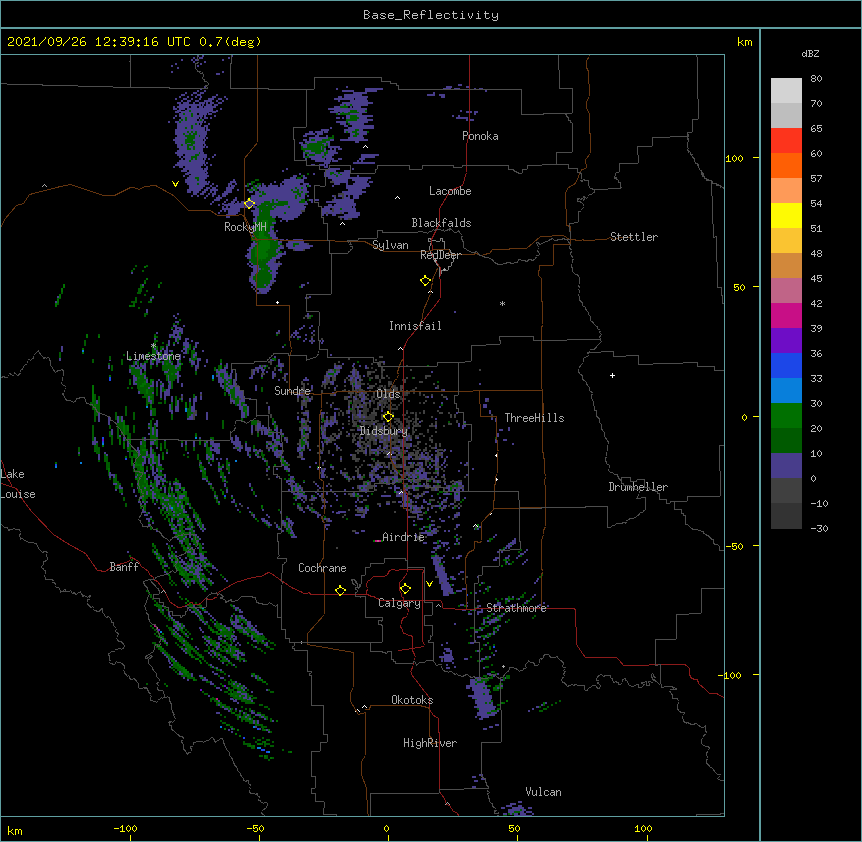Click the Sylvan label on map

pos(390,245)
